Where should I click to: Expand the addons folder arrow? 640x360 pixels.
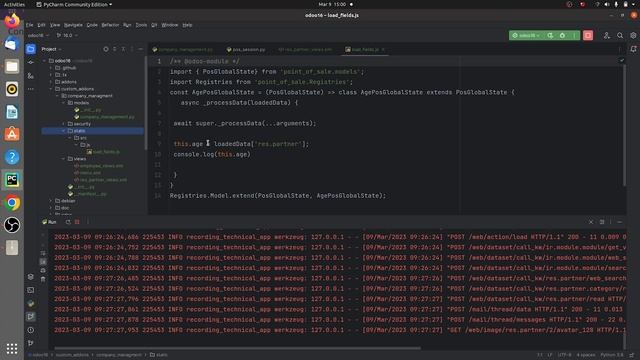tap(51, 82)
